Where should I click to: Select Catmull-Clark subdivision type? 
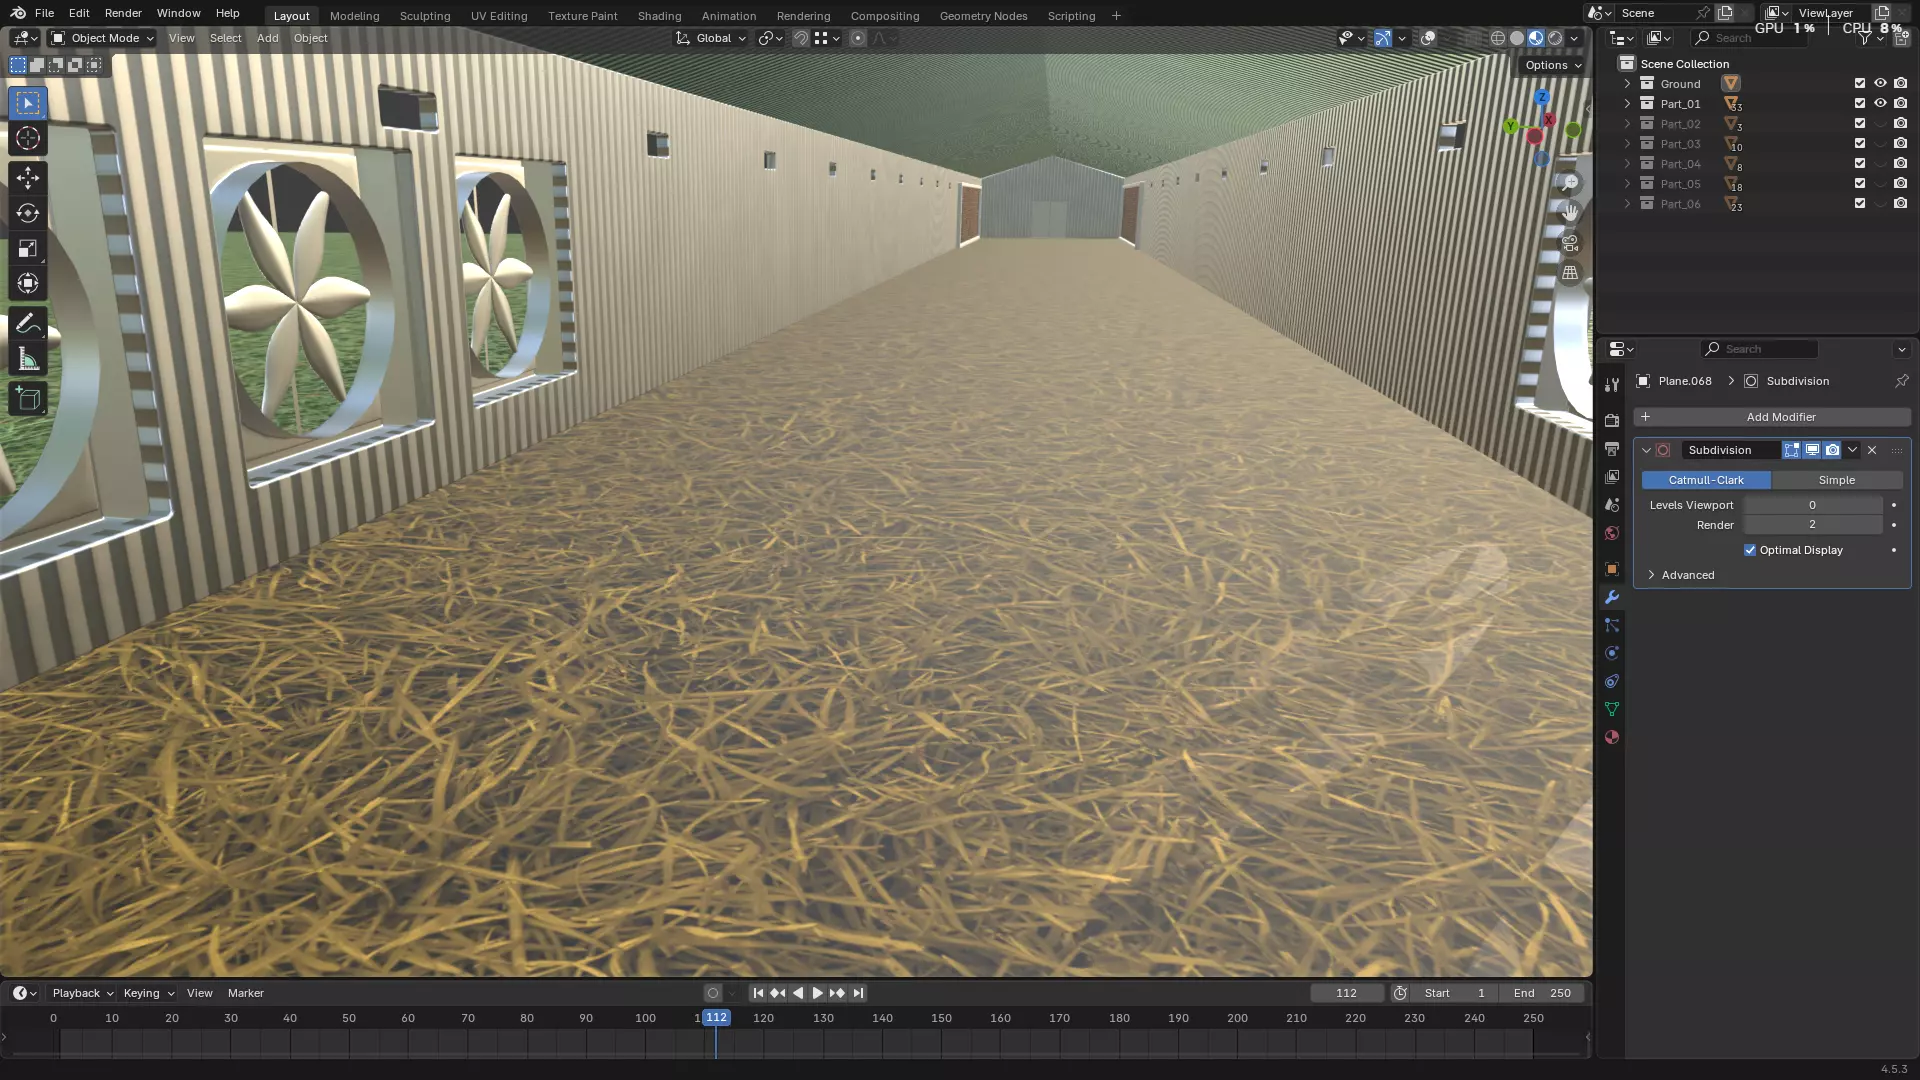click(x=1706, y=480)
